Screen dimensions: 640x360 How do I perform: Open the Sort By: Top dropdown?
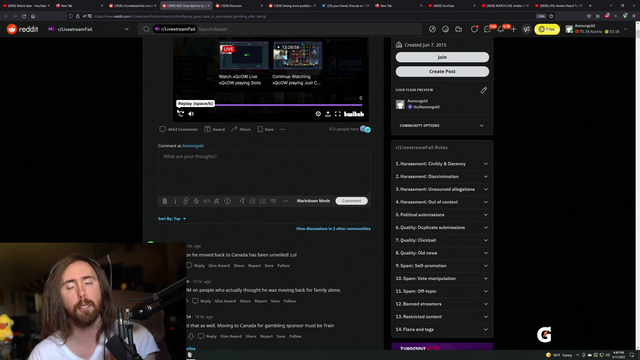pos(172,219)
